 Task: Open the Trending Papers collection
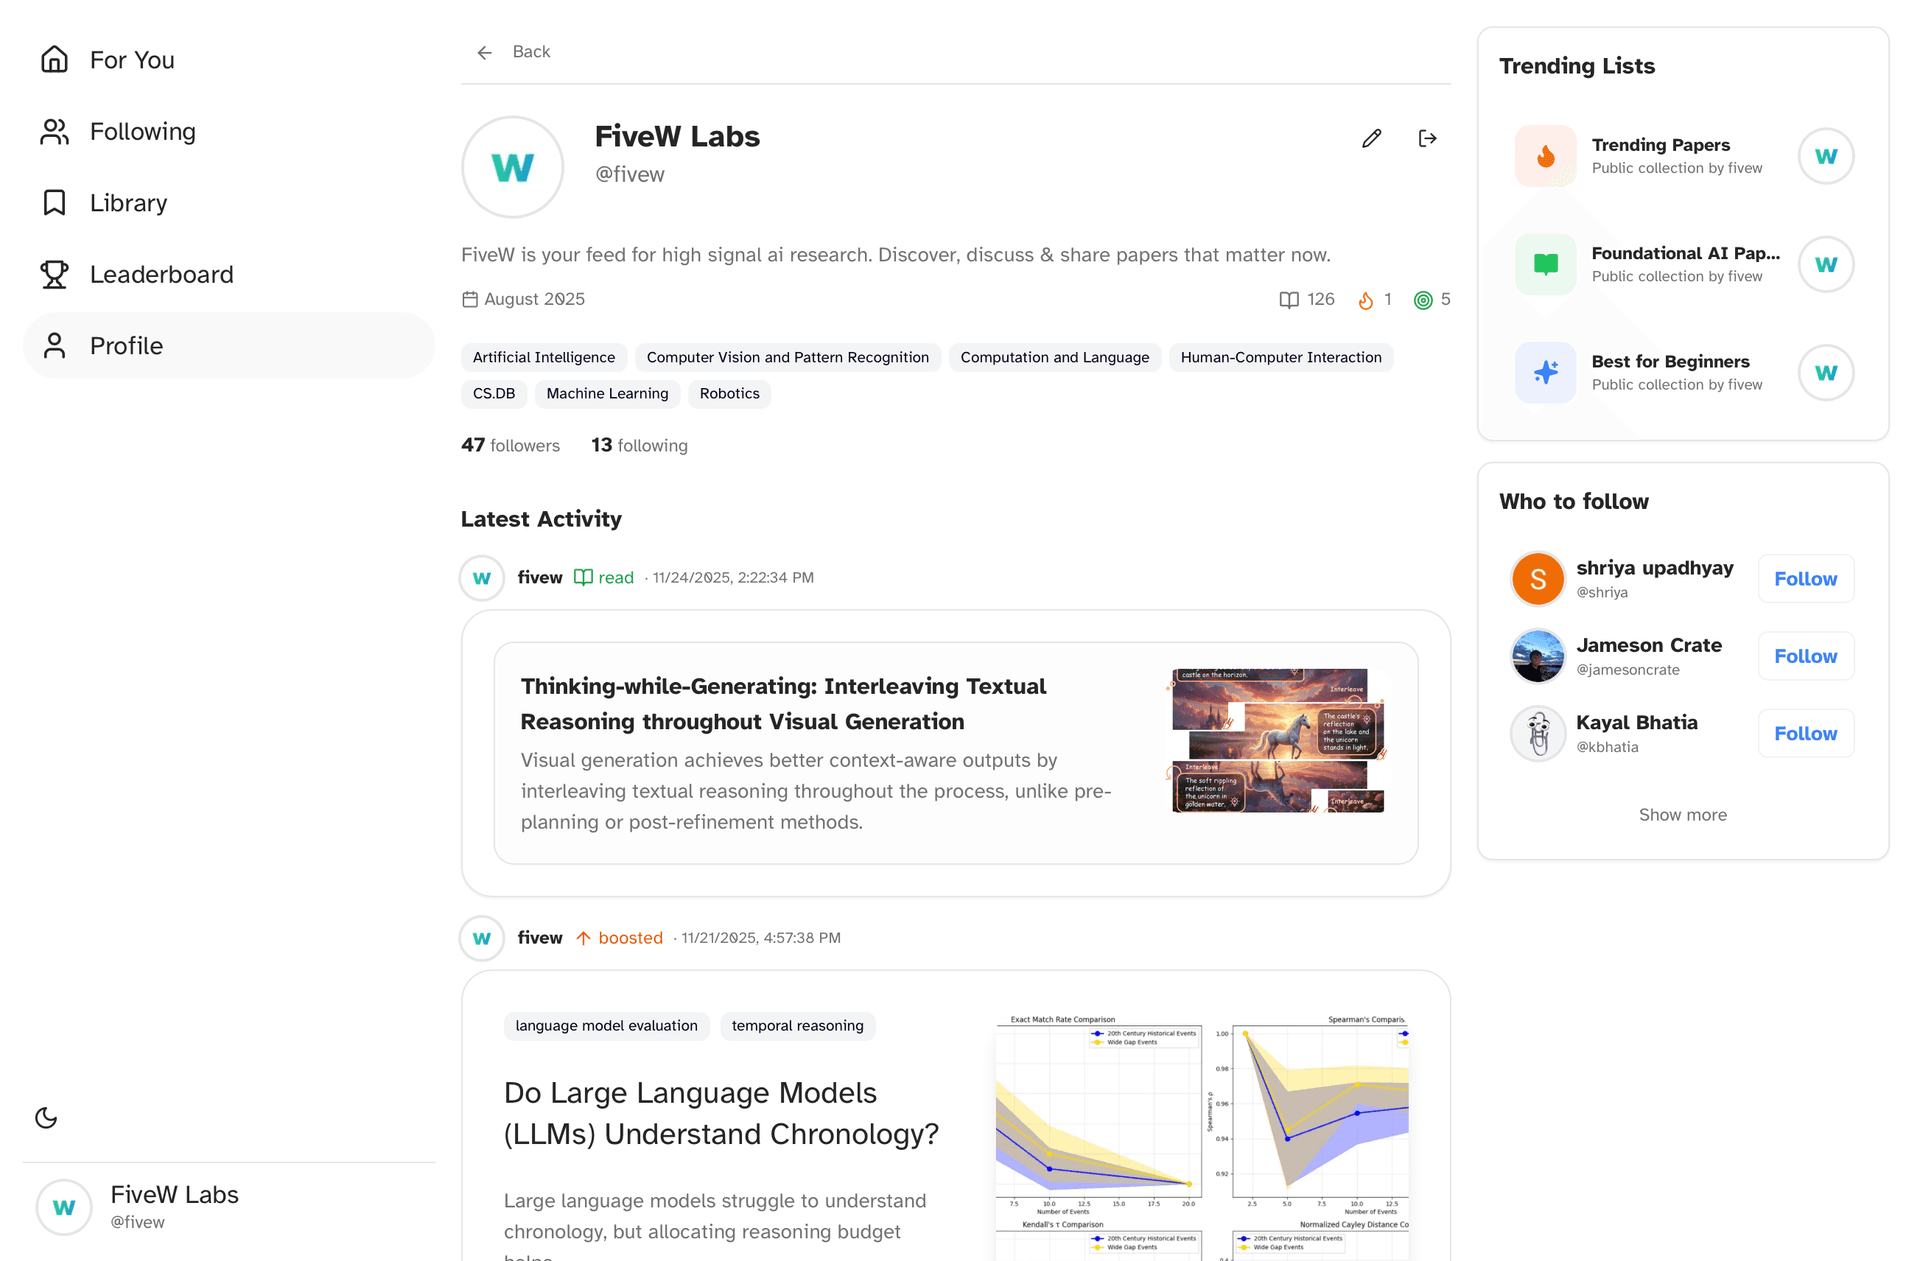[1662, 155]
